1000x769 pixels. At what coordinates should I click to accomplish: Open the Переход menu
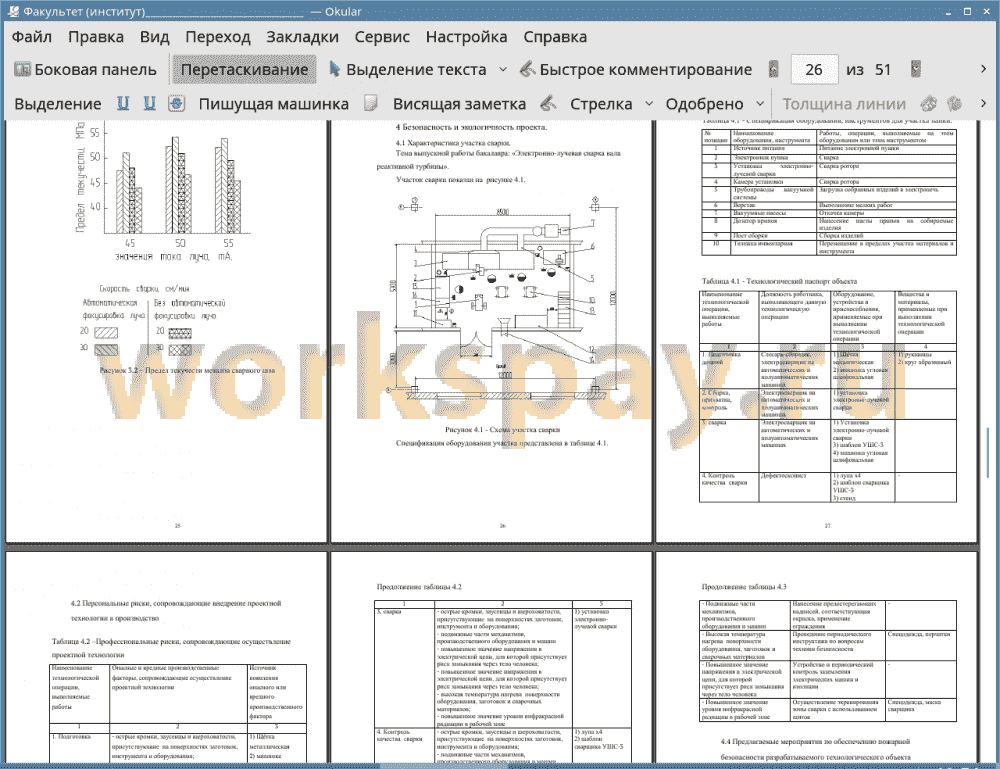tap(217, 37)
